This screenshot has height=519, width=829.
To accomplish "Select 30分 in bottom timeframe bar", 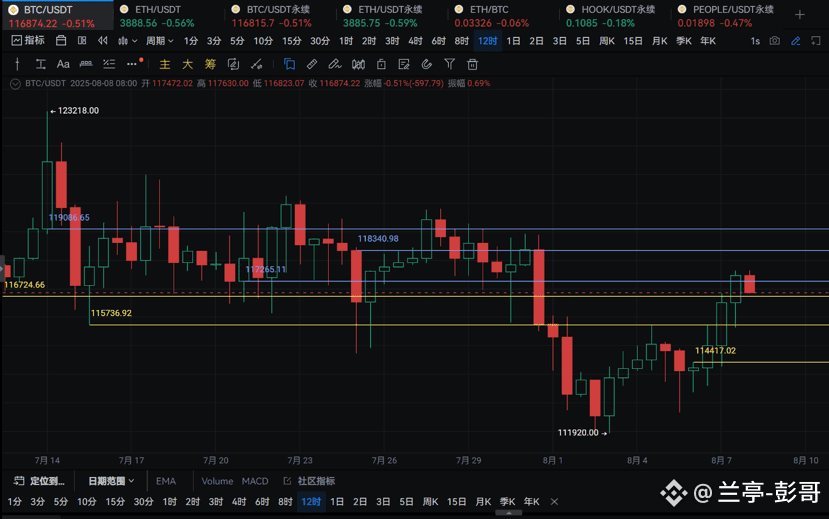I will point(143,502).
